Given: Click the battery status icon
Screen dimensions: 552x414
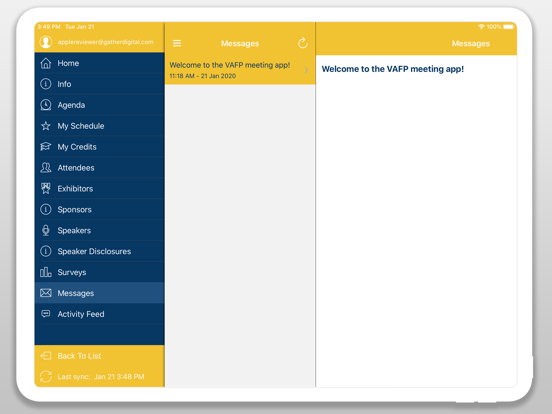Looking at the screenshot, I should 508,27.
